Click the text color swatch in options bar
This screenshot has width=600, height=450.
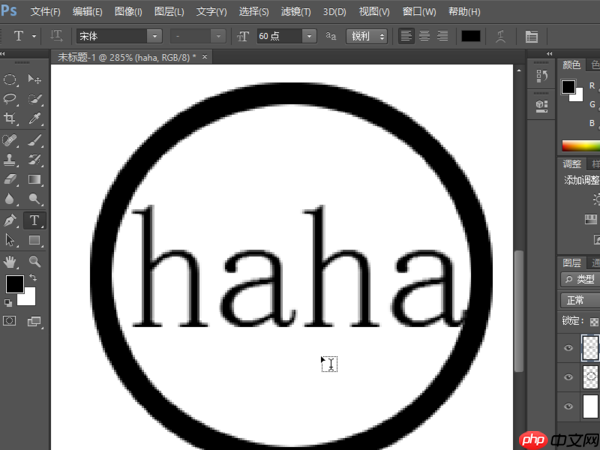click(471, 36)
